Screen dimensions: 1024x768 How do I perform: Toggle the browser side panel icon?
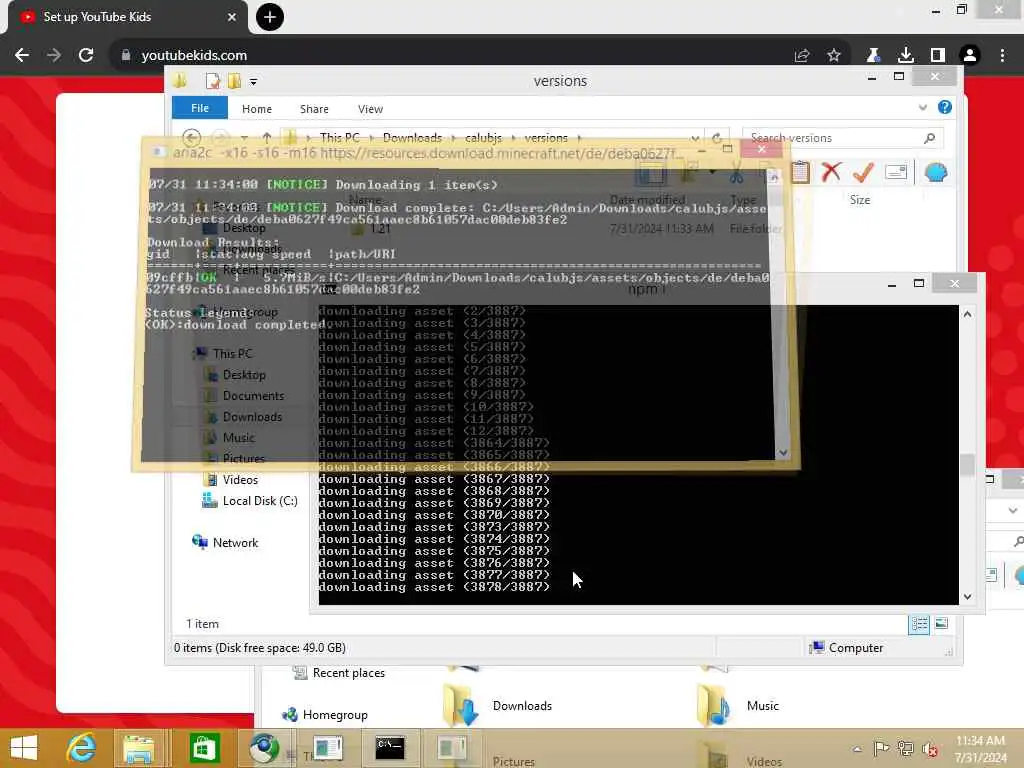click(x=938, y=56)
